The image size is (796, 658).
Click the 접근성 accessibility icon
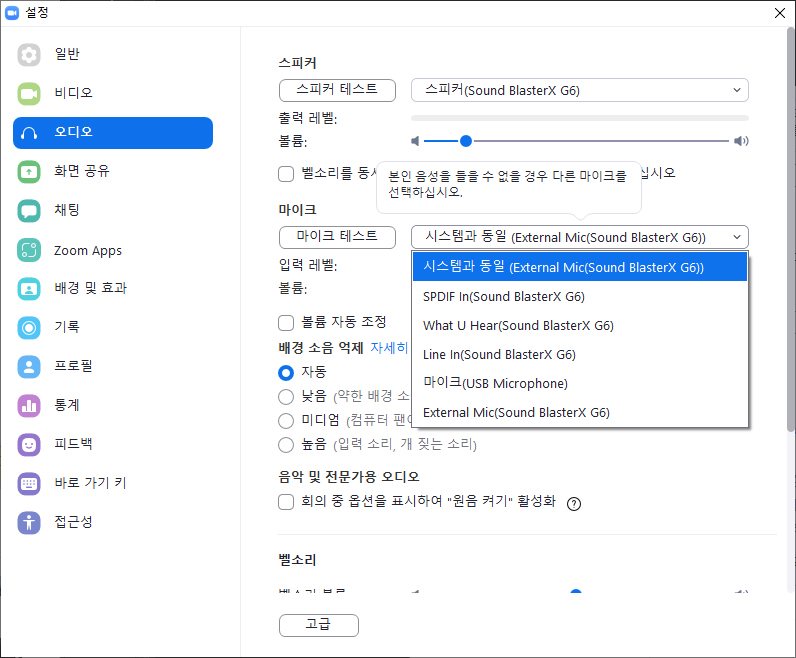[29, 522]
